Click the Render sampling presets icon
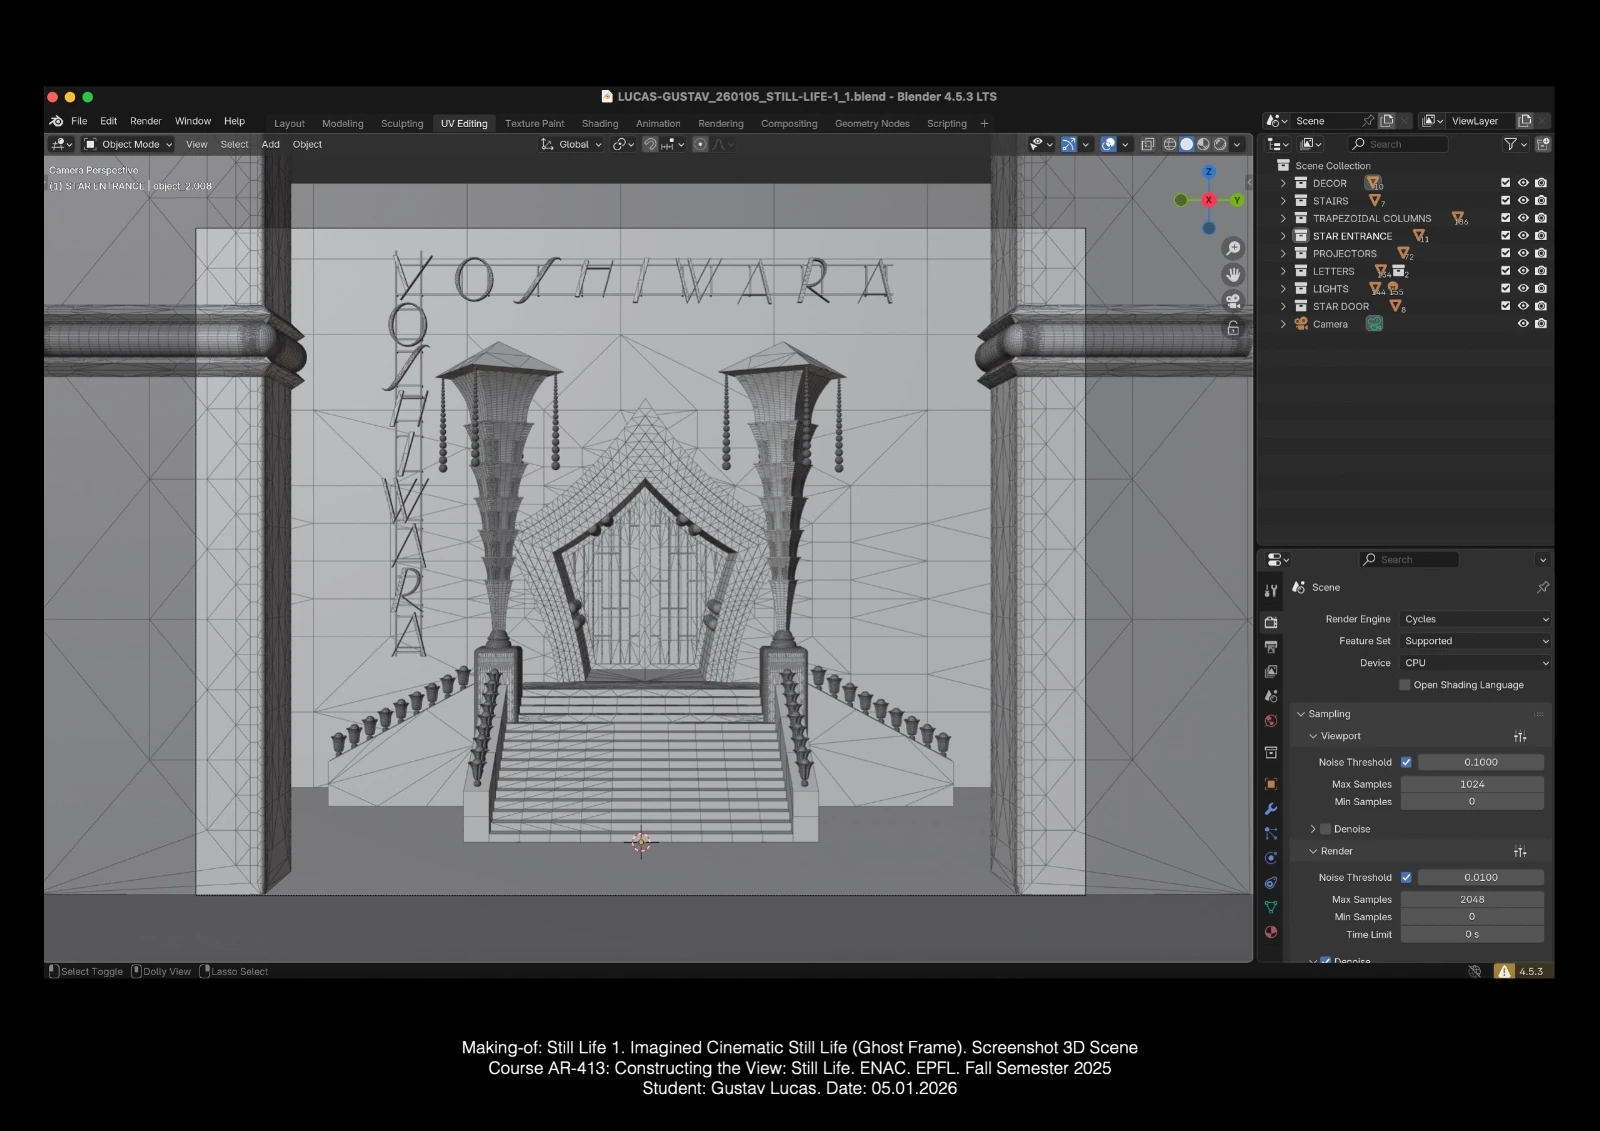 point(1520,852)
